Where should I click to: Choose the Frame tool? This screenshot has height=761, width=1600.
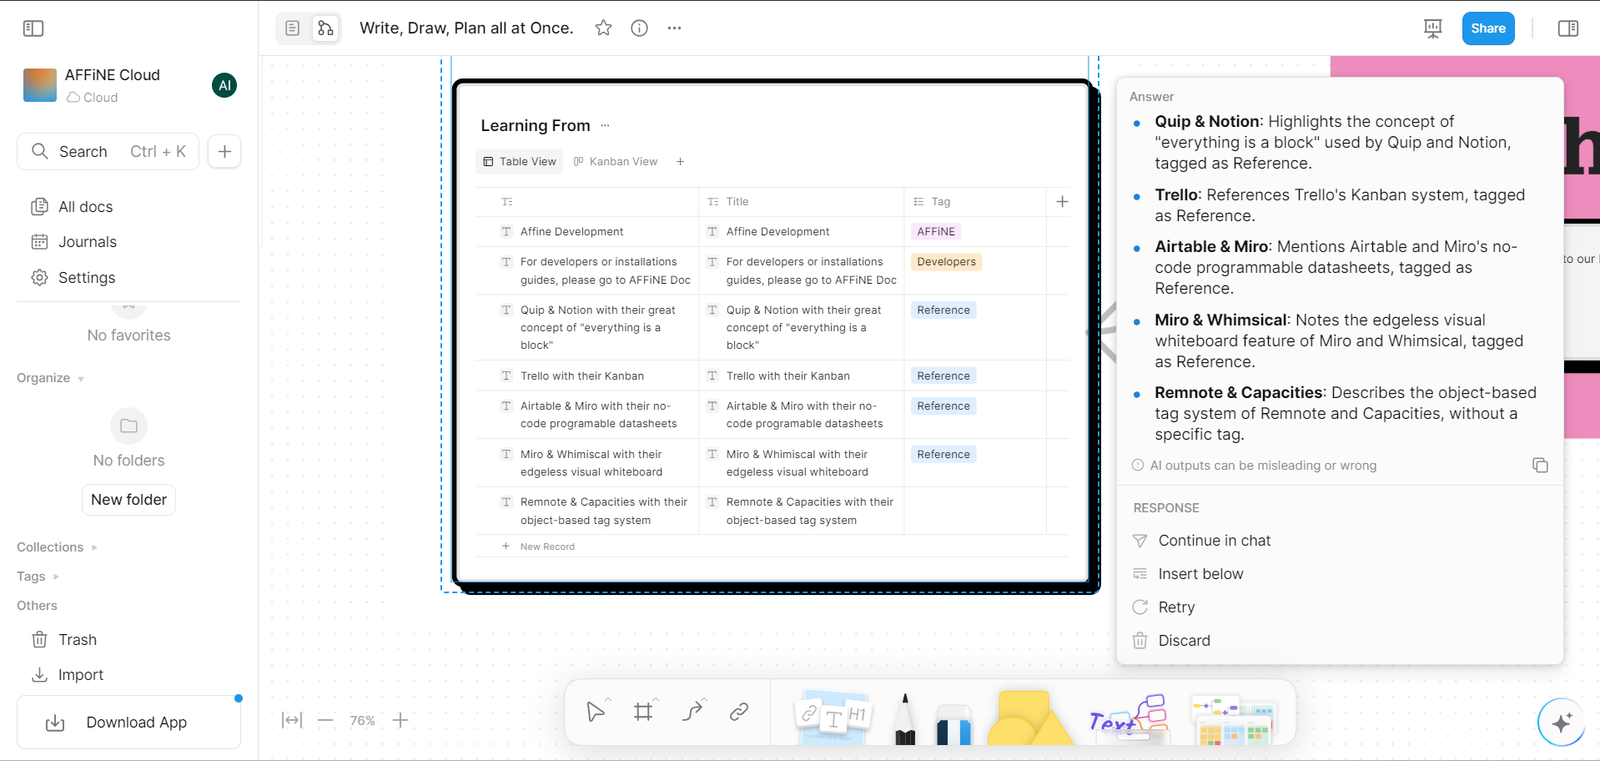coord(643,711)
